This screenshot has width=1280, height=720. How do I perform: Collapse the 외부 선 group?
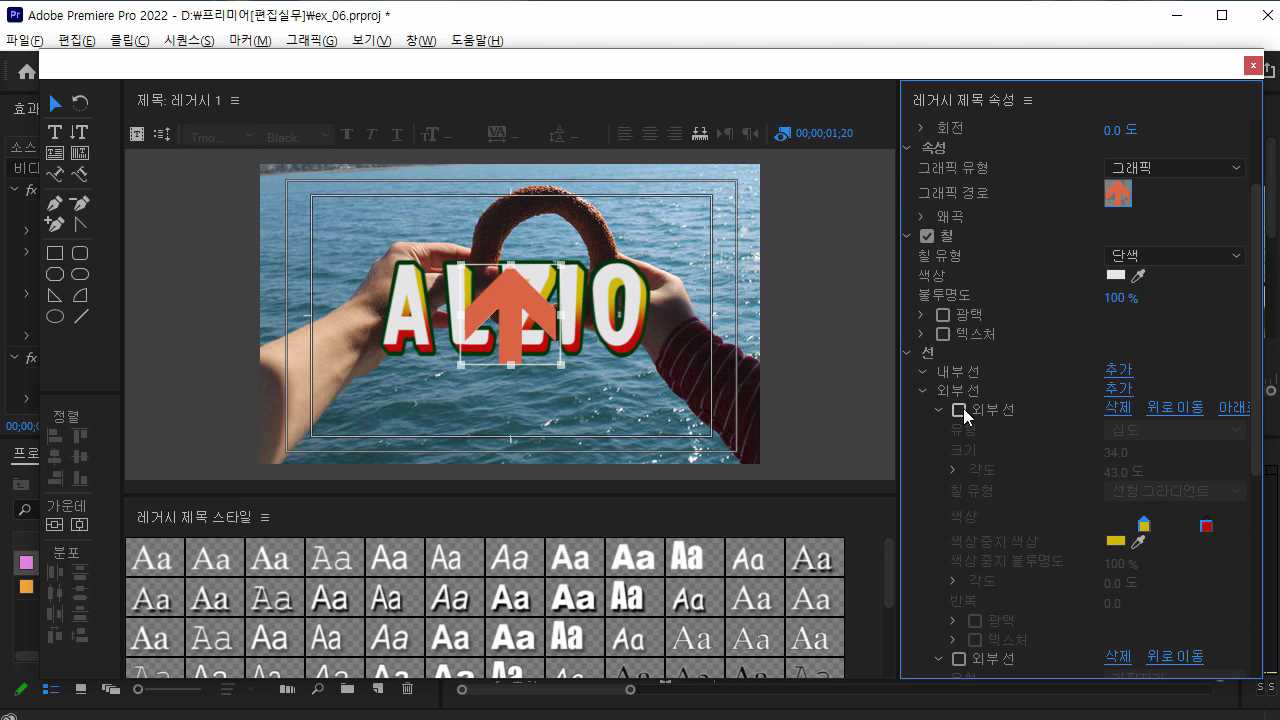pyautogui.click(x=922, y=391)
